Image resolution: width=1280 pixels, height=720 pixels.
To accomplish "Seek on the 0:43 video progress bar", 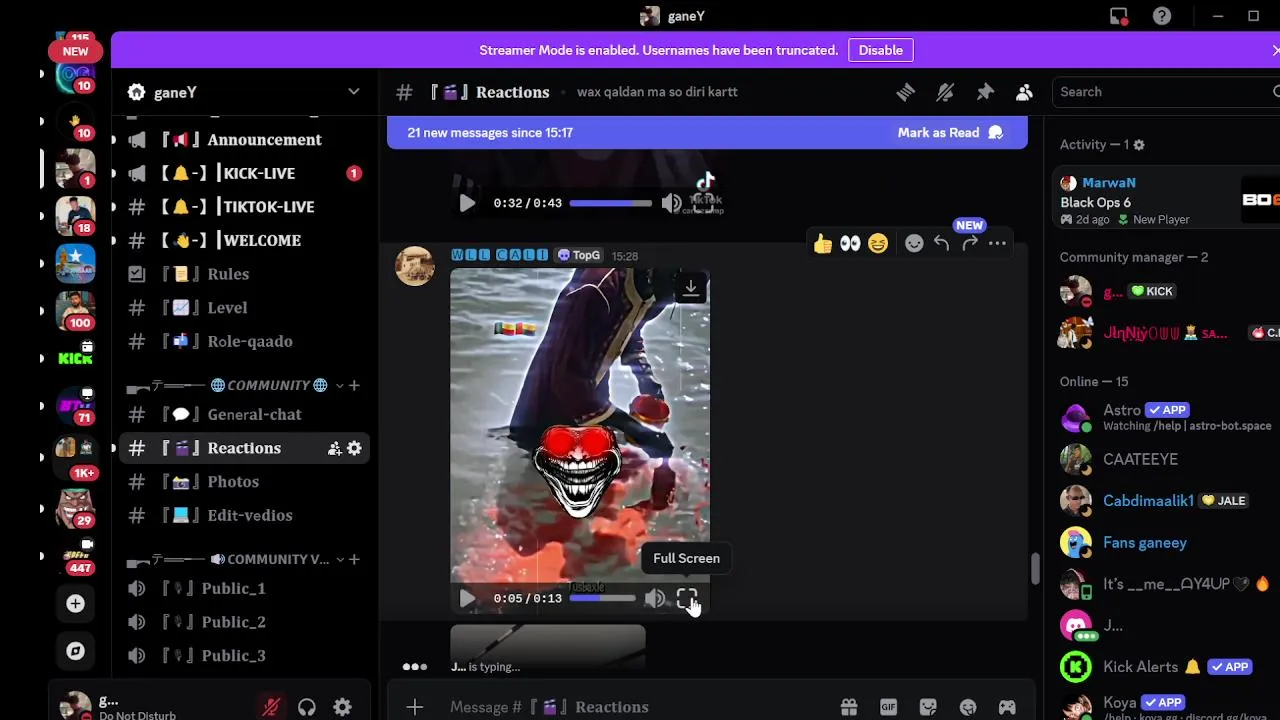I will (610, 203).
